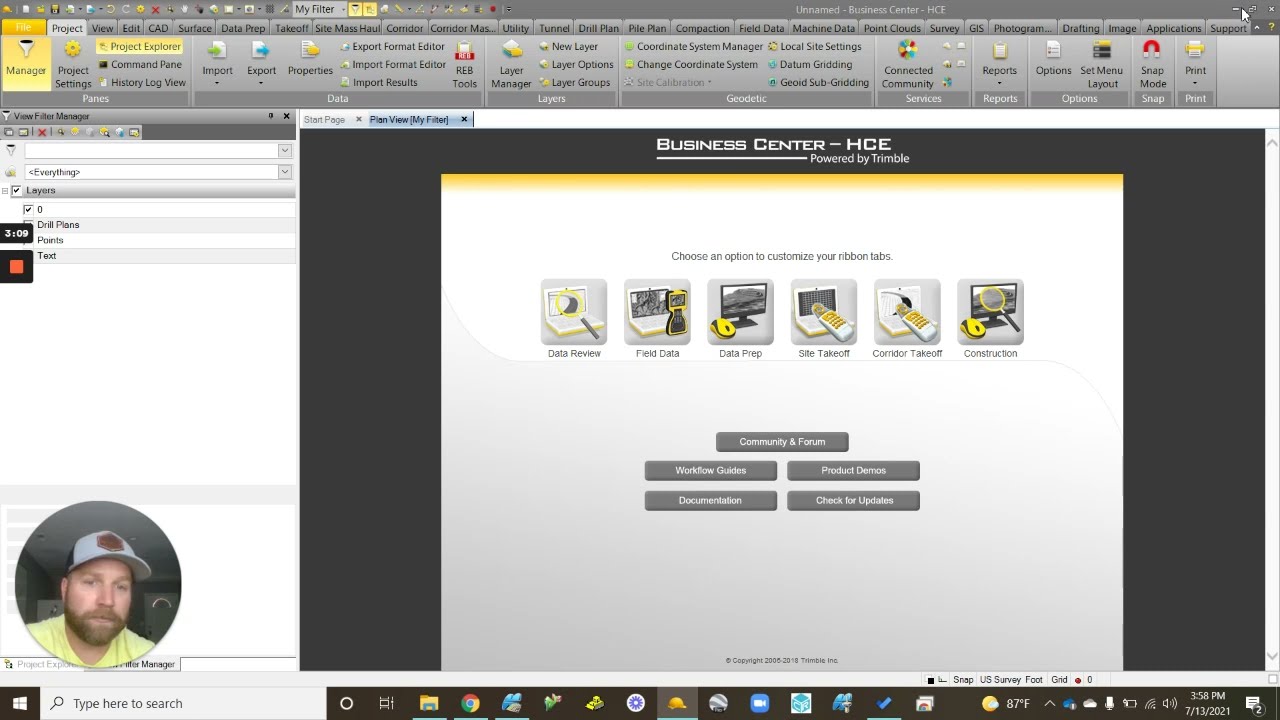Open Project Settings
The width and height of the screenshot is (1280, 720).
(73, 64)
